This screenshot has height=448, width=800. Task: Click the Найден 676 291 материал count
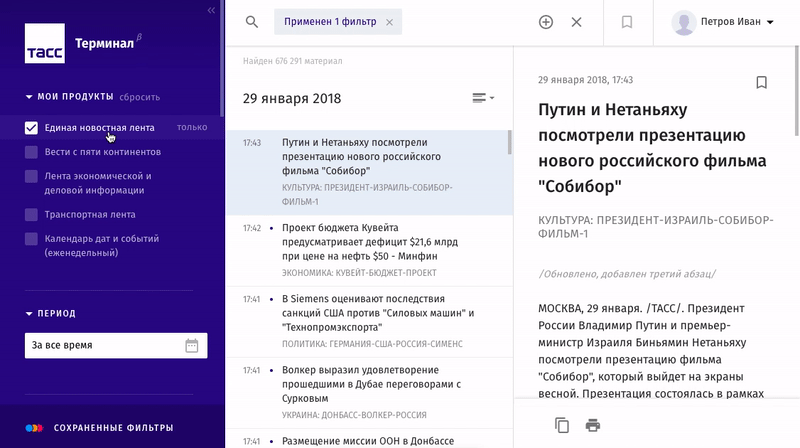click(x=292, y=61)
